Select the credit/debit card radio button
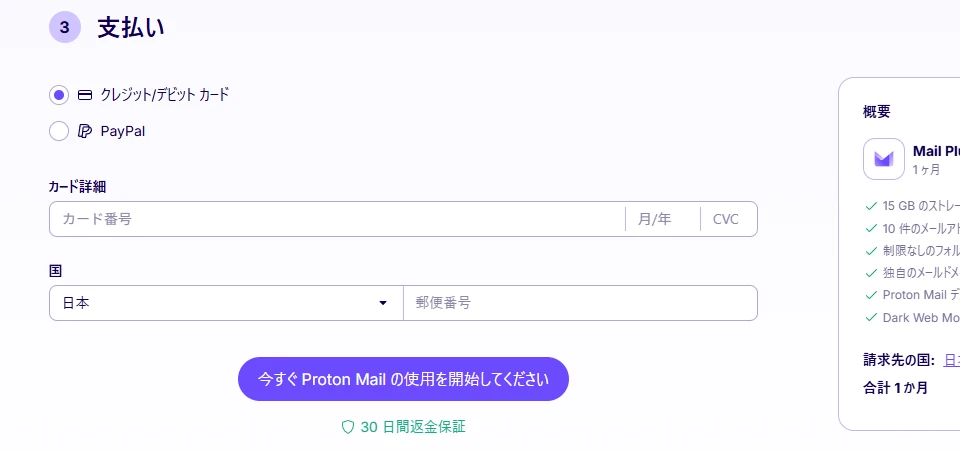 pyautogui.click(x=59, y=95)
